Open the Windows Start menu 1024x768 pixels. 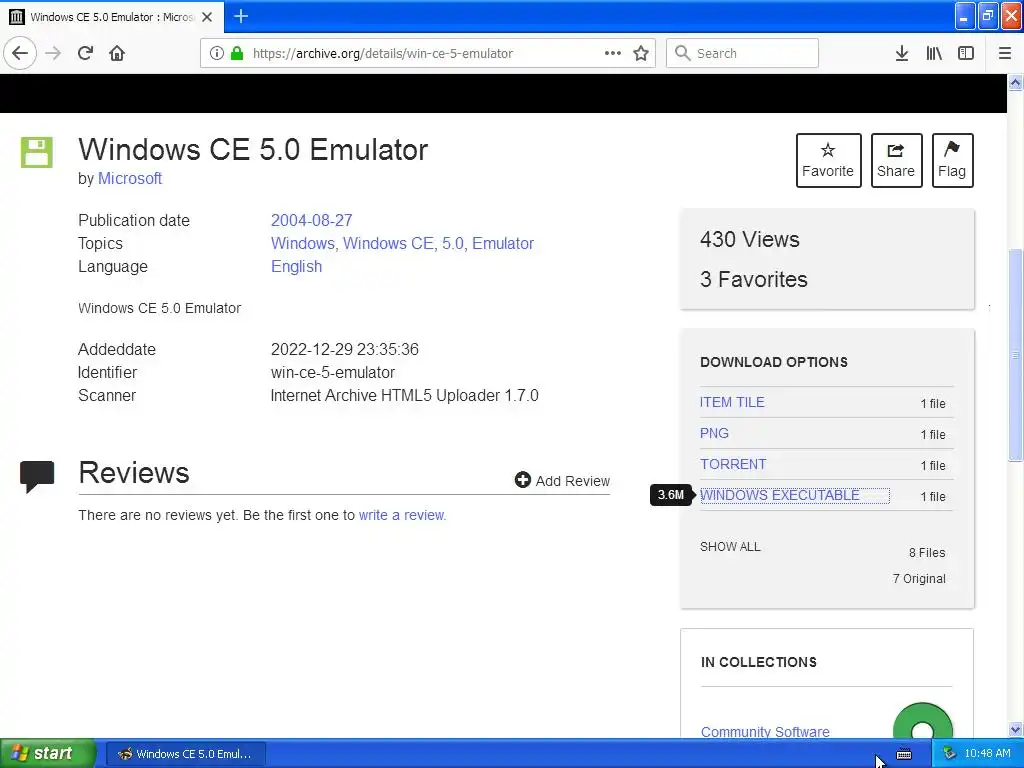point(46,754)
